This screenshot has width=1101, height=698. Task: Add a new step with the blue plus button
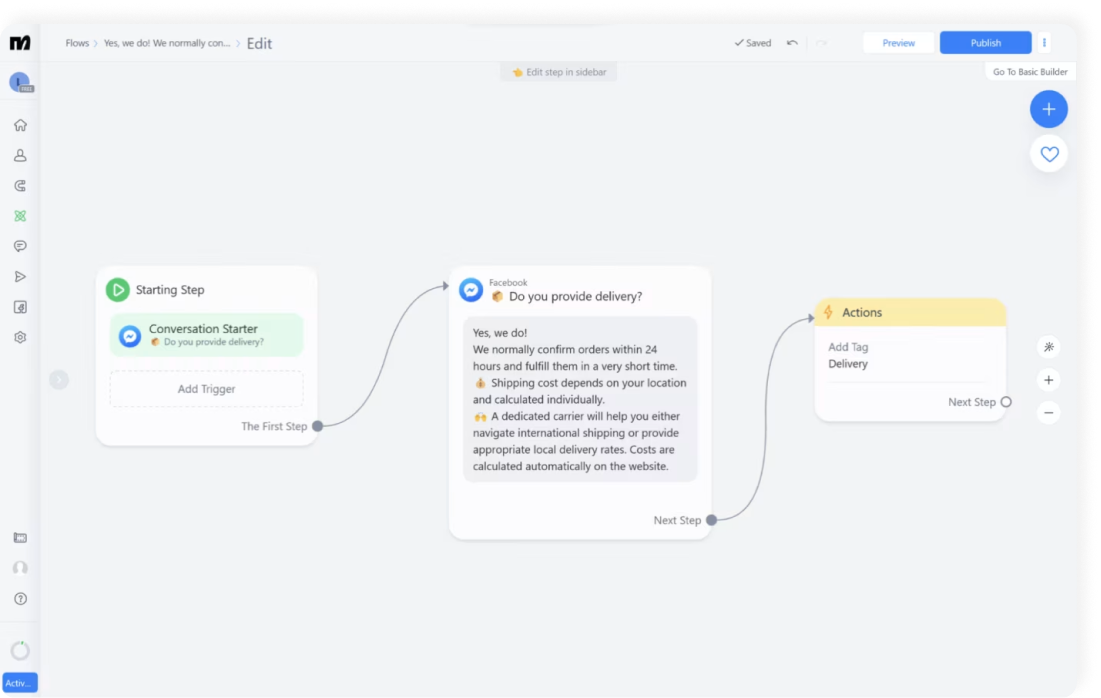(x=1049, y=109)
